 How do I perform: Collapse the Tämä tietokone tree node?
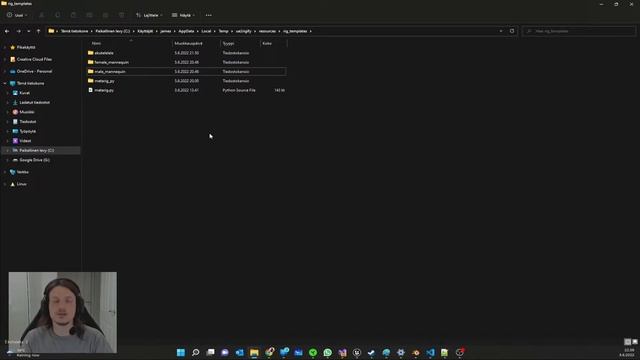click(5, 83)
